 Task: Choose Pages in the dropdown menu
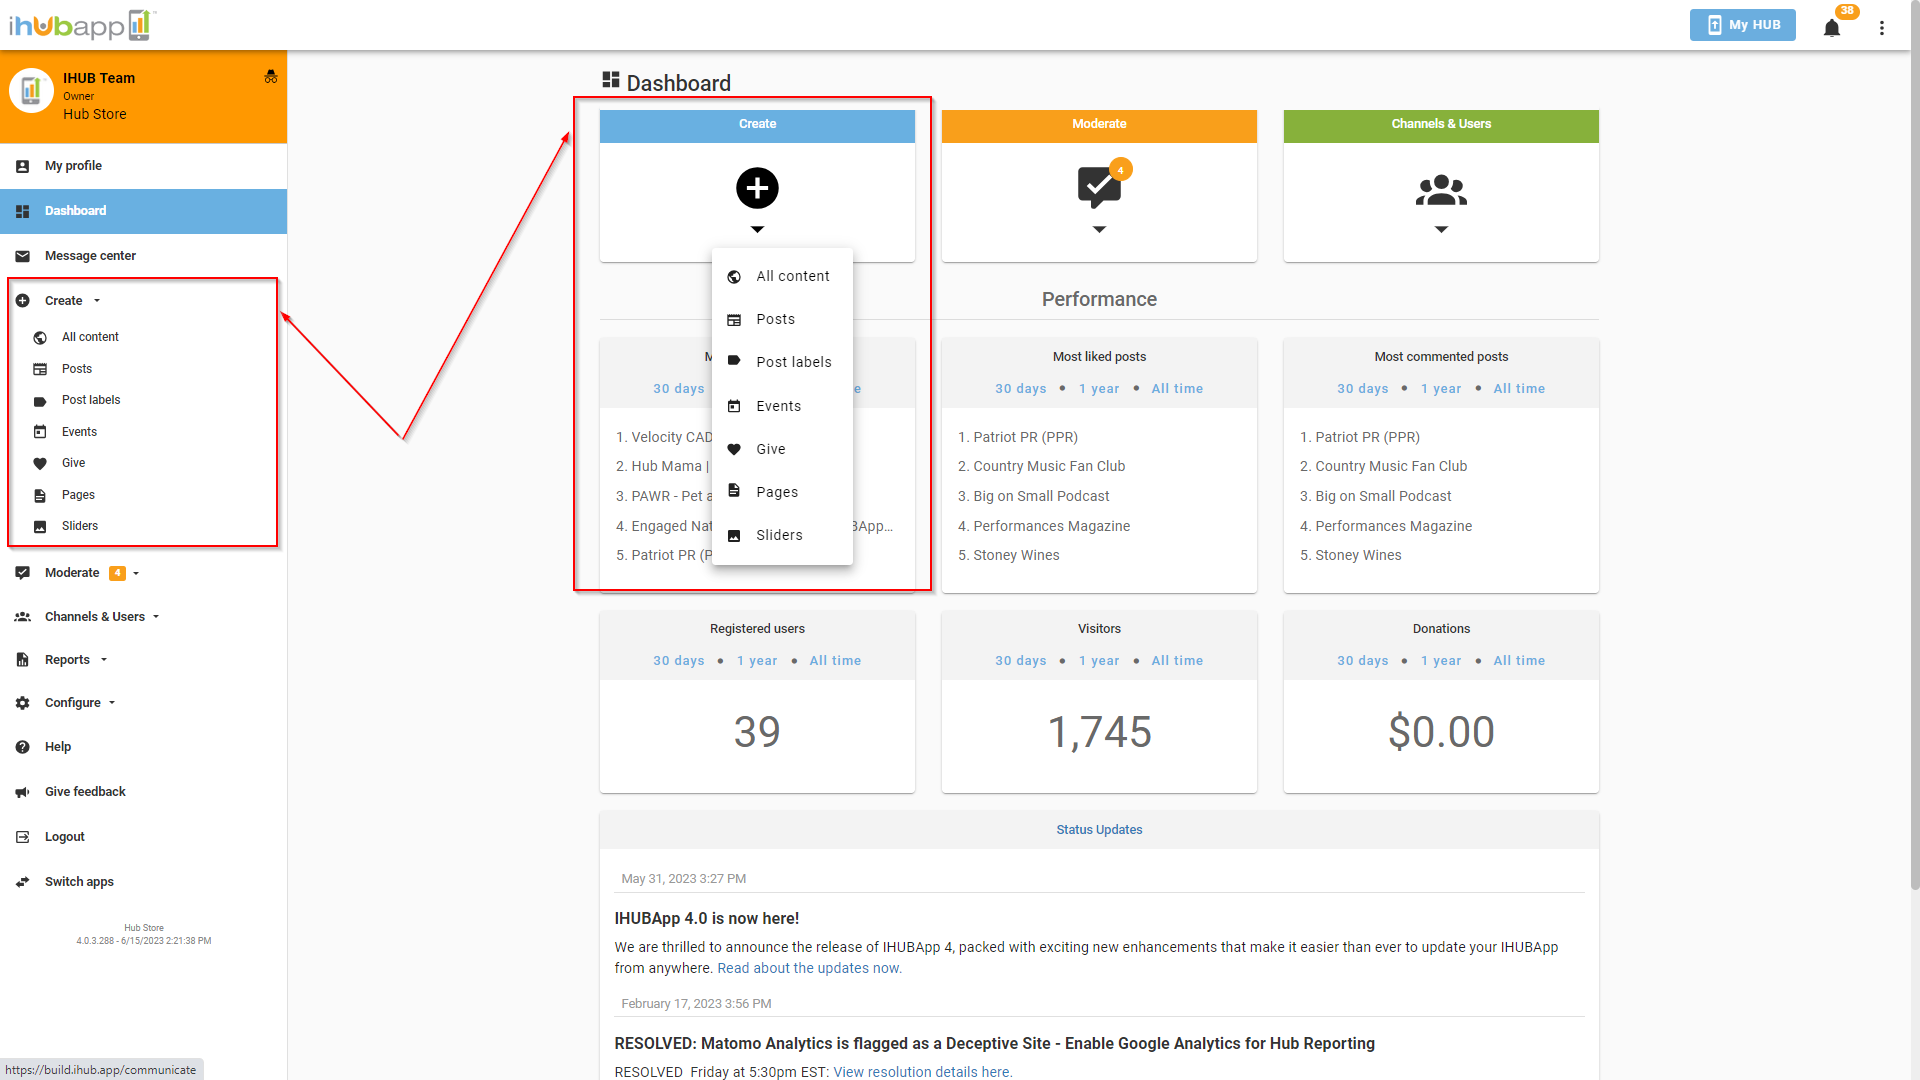(x=782, y=492)
